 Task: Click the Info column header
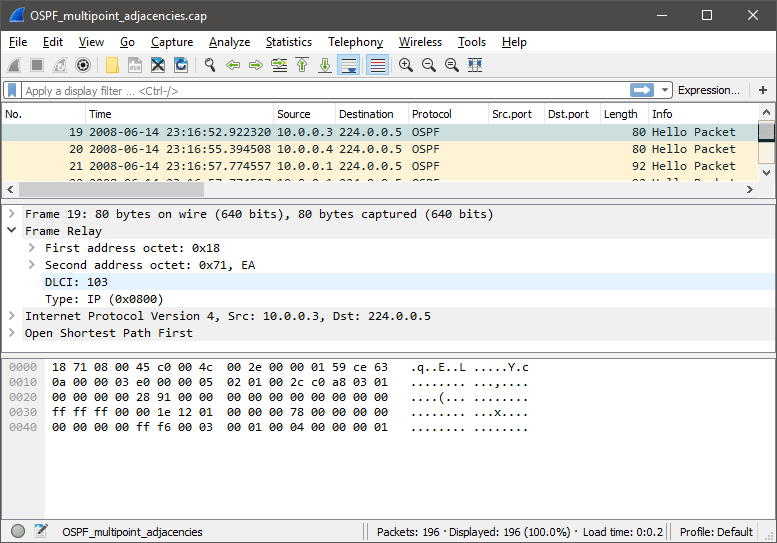click(x=703, y=114)
